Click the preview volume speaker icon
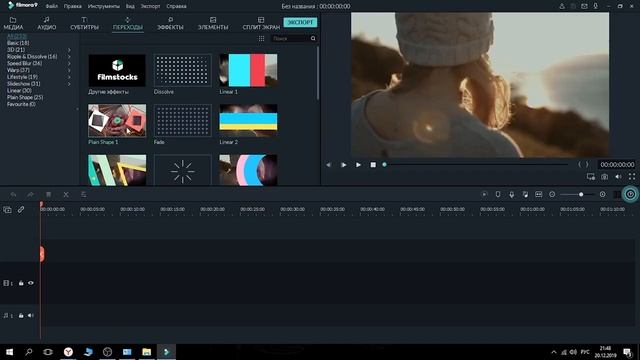This screenshot has width=640, height=360. pos(618,177)
